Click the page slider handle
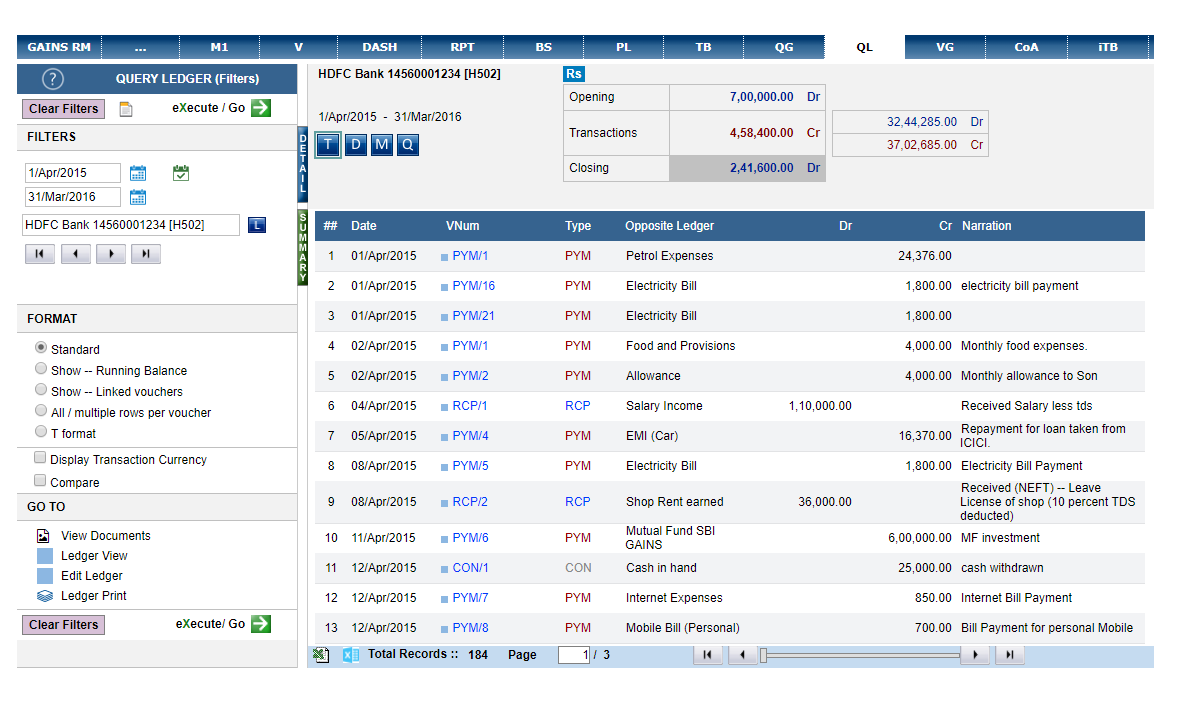1179x705 pixels. click(763, 655)
